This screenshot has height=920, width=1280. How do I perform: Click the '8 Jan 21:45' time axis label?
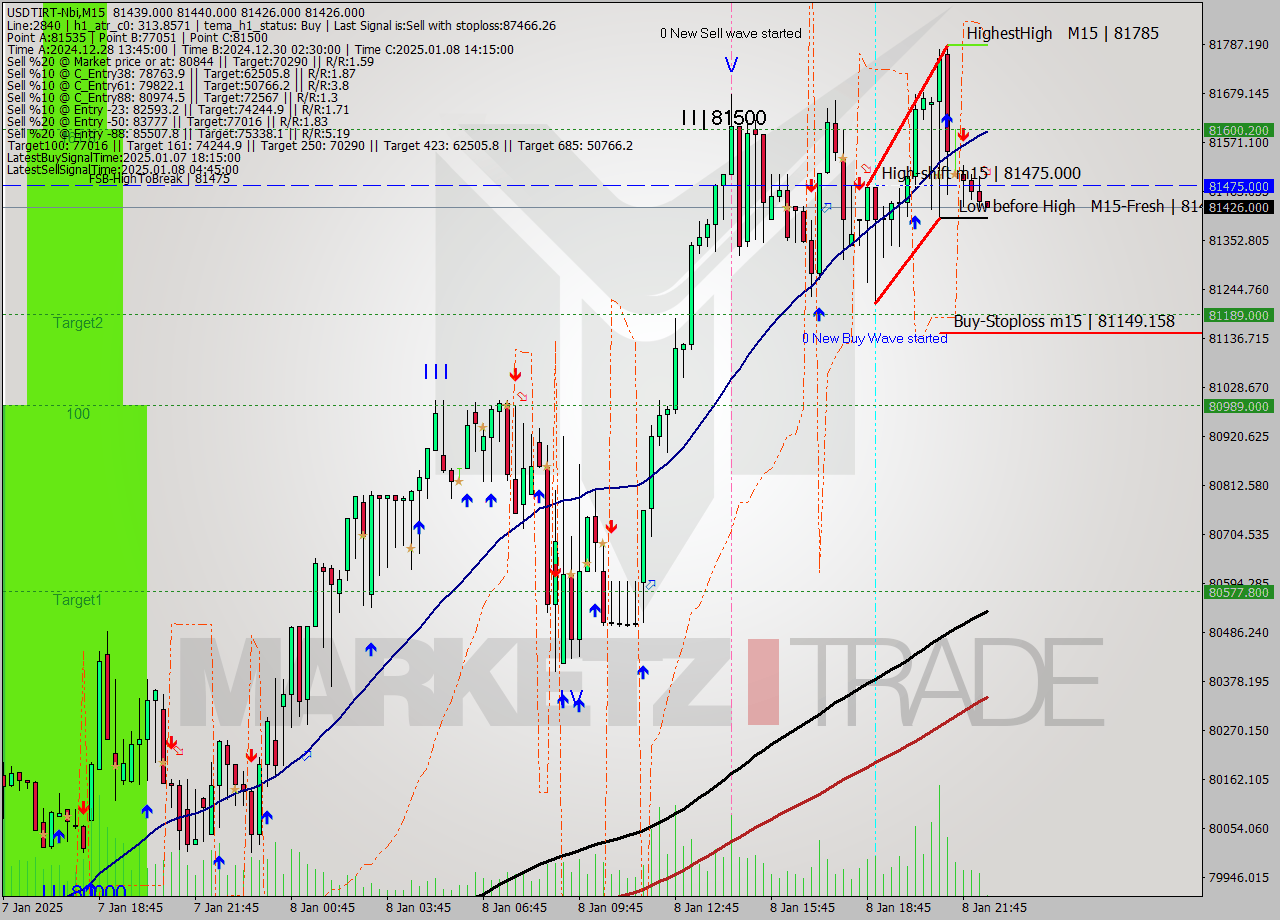click(x=994, y=908)
